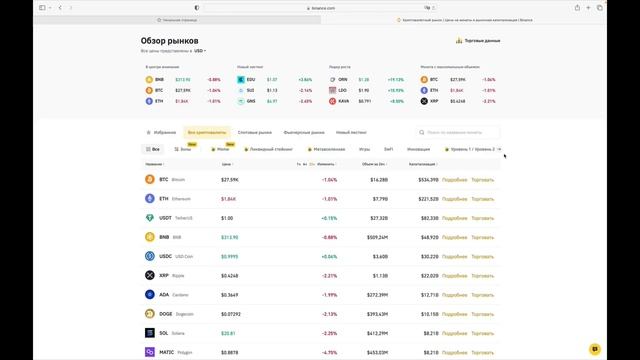Select the Ликвидный стейкинг filter chip

[x=269, y=149]
